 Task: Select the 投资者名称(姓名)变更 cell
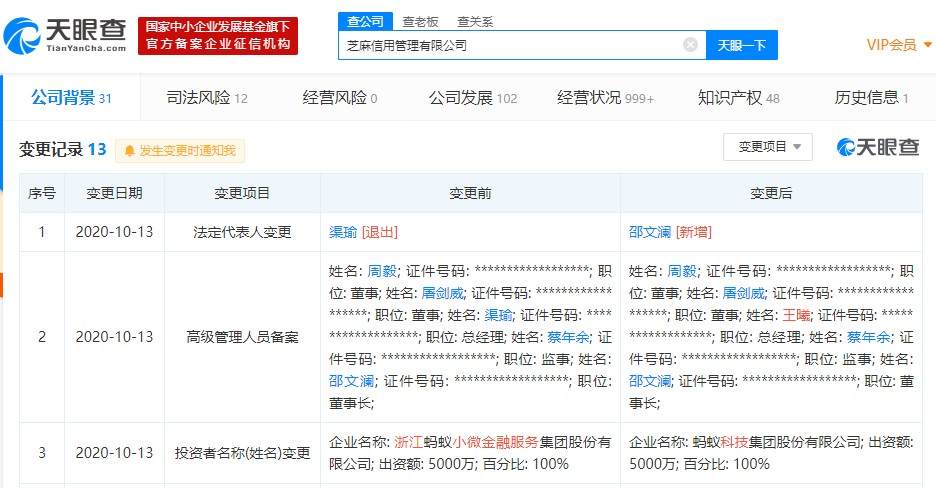[242, 453]
